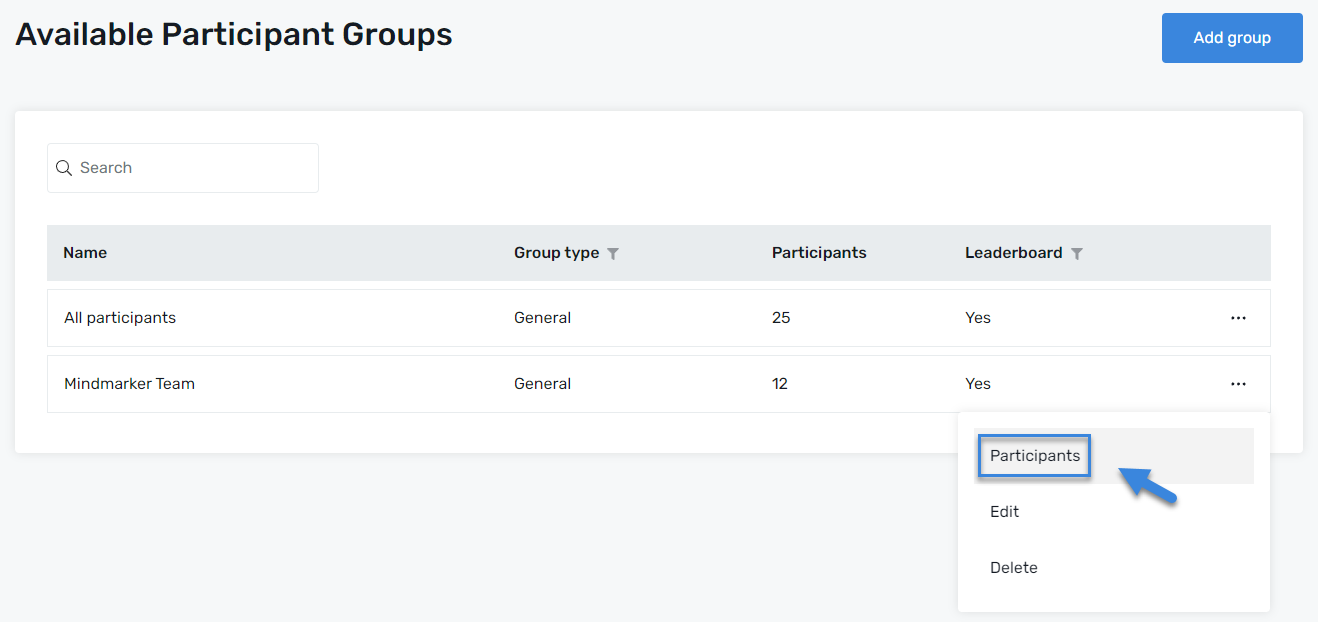The height and width of the screenshot is (622, 1318).
Task: Click the General type in the All participants row
Action: (x=542, y=318)
